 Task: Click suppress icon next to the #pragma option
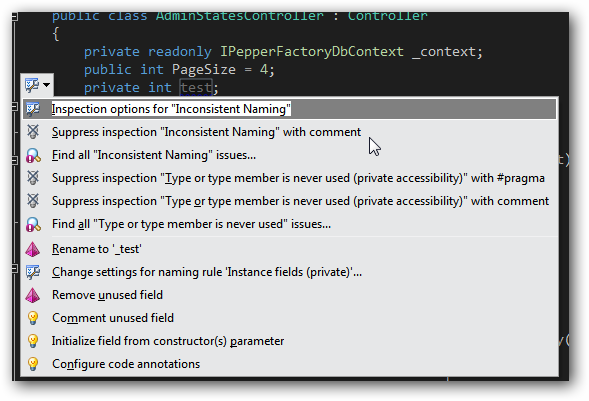(33, 178)
